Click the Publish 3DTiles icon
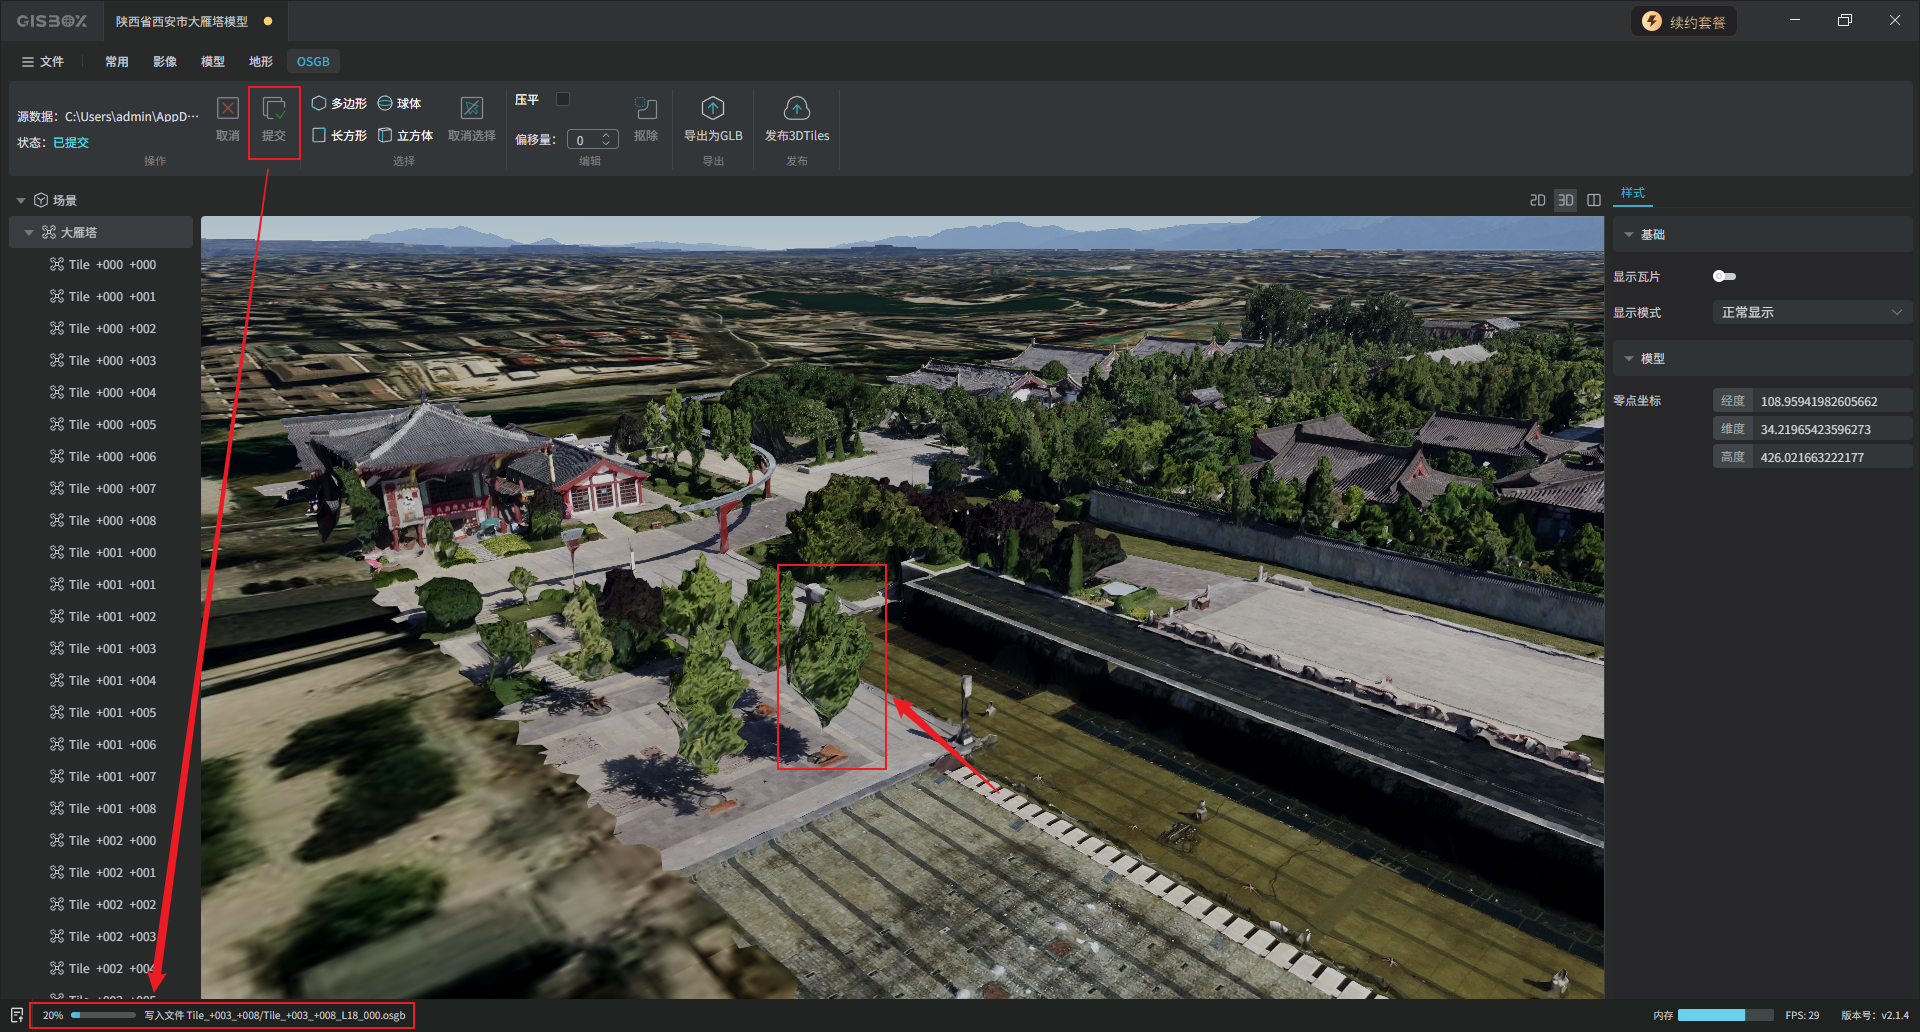Screen dimensions: 1920x1032 796,109
